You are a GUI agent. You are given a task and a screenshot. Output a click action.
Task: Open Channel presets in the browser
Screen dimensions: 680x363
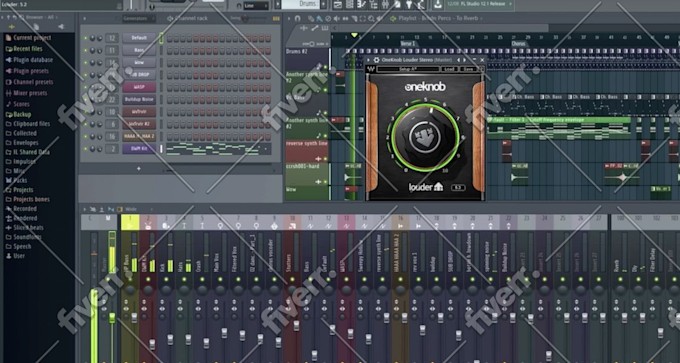[x=33, y=82]
